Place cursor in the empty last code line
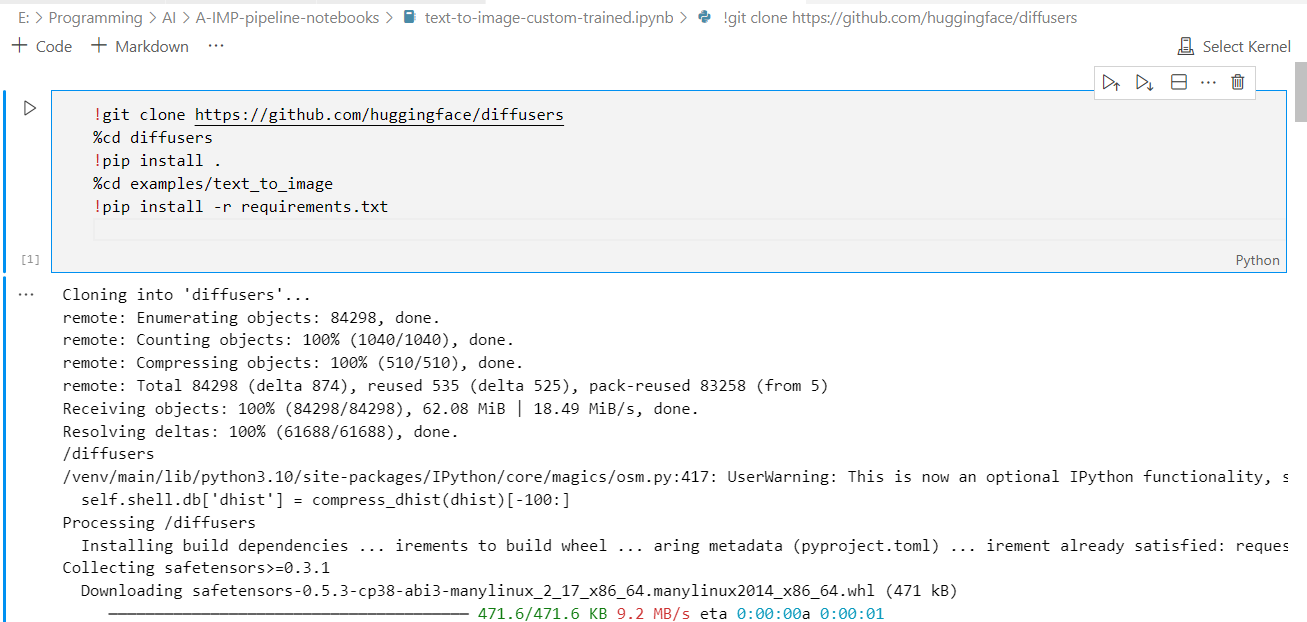The width and height of the screenshot is (1307, 622). (688, 230)
